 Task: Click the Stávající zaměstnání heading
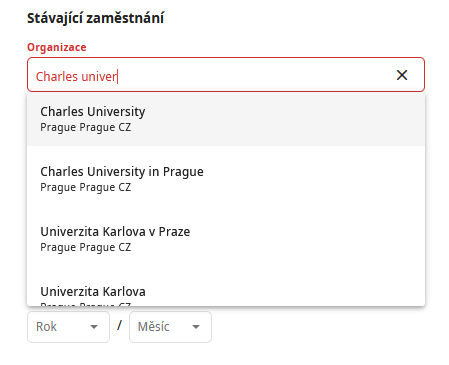click(95, 18)
